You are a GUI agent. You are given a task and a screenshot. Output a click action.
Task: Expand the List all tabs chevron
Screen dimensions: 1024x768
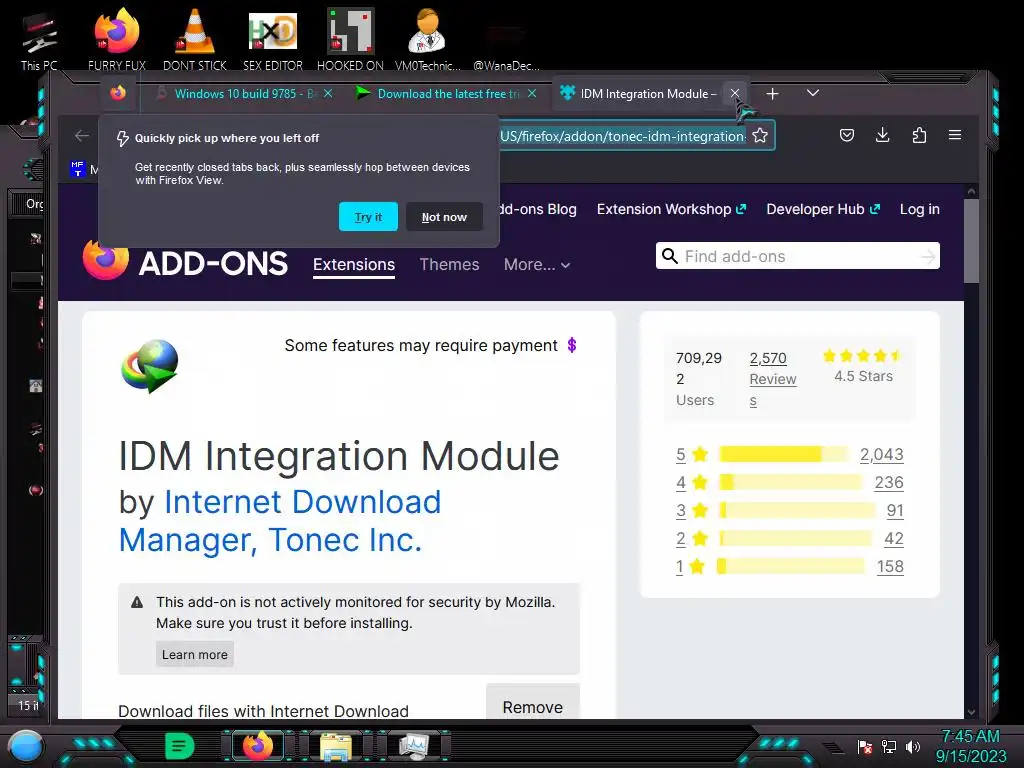(x=812, y=93)
